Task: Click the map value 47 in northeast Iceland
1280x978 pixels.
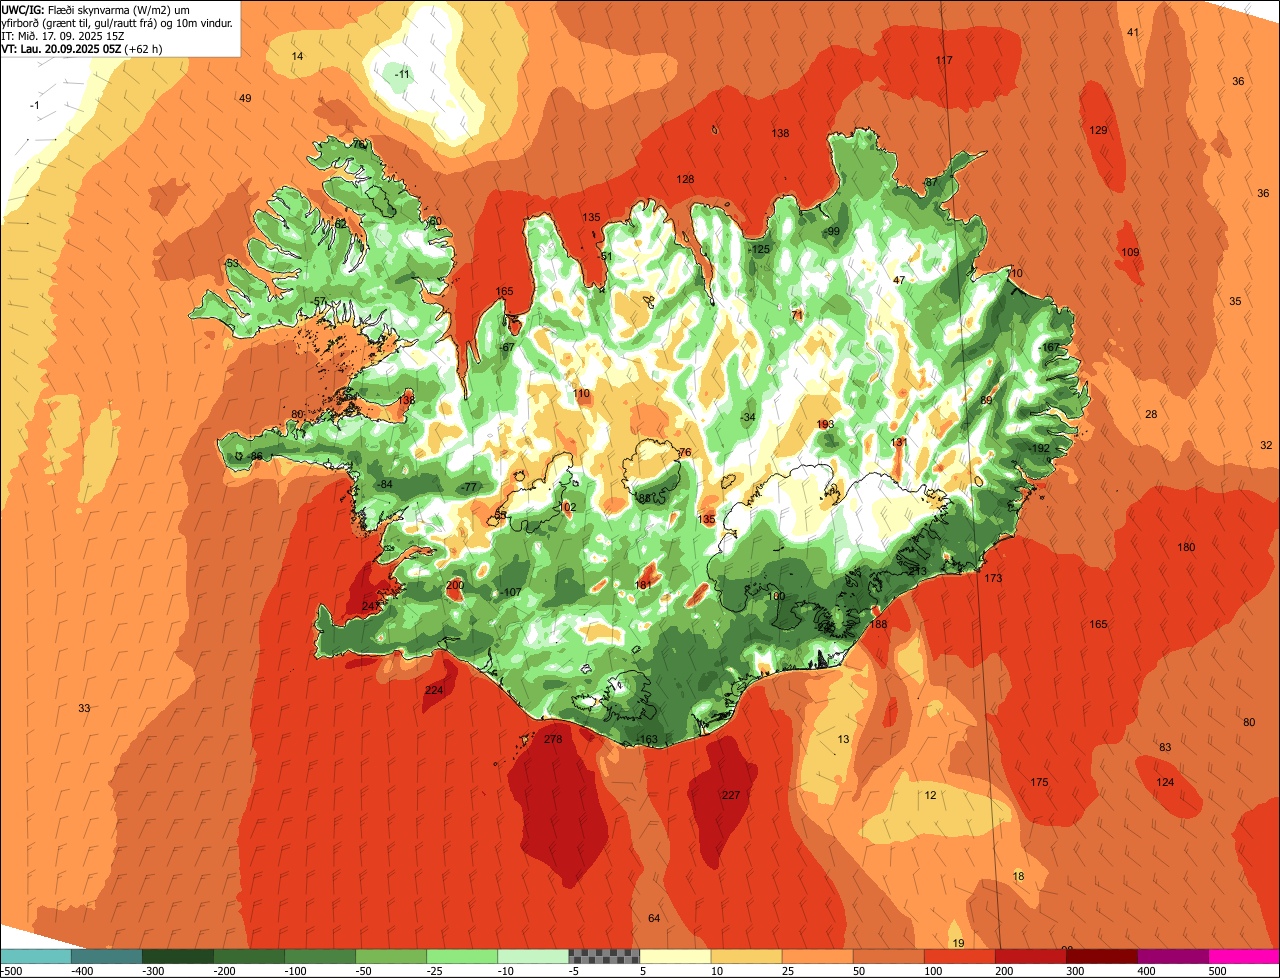Action: click(899, 280)
